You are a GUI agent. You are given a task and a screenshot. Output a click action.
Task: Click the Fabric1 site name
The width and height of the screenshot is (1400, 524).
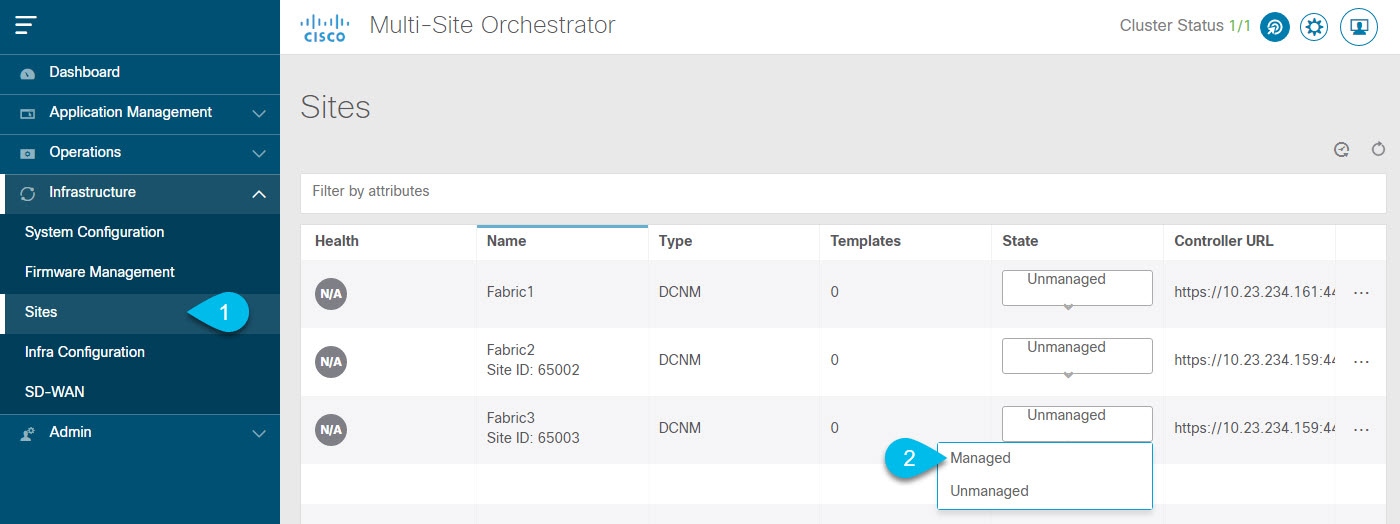click(510, 293)
